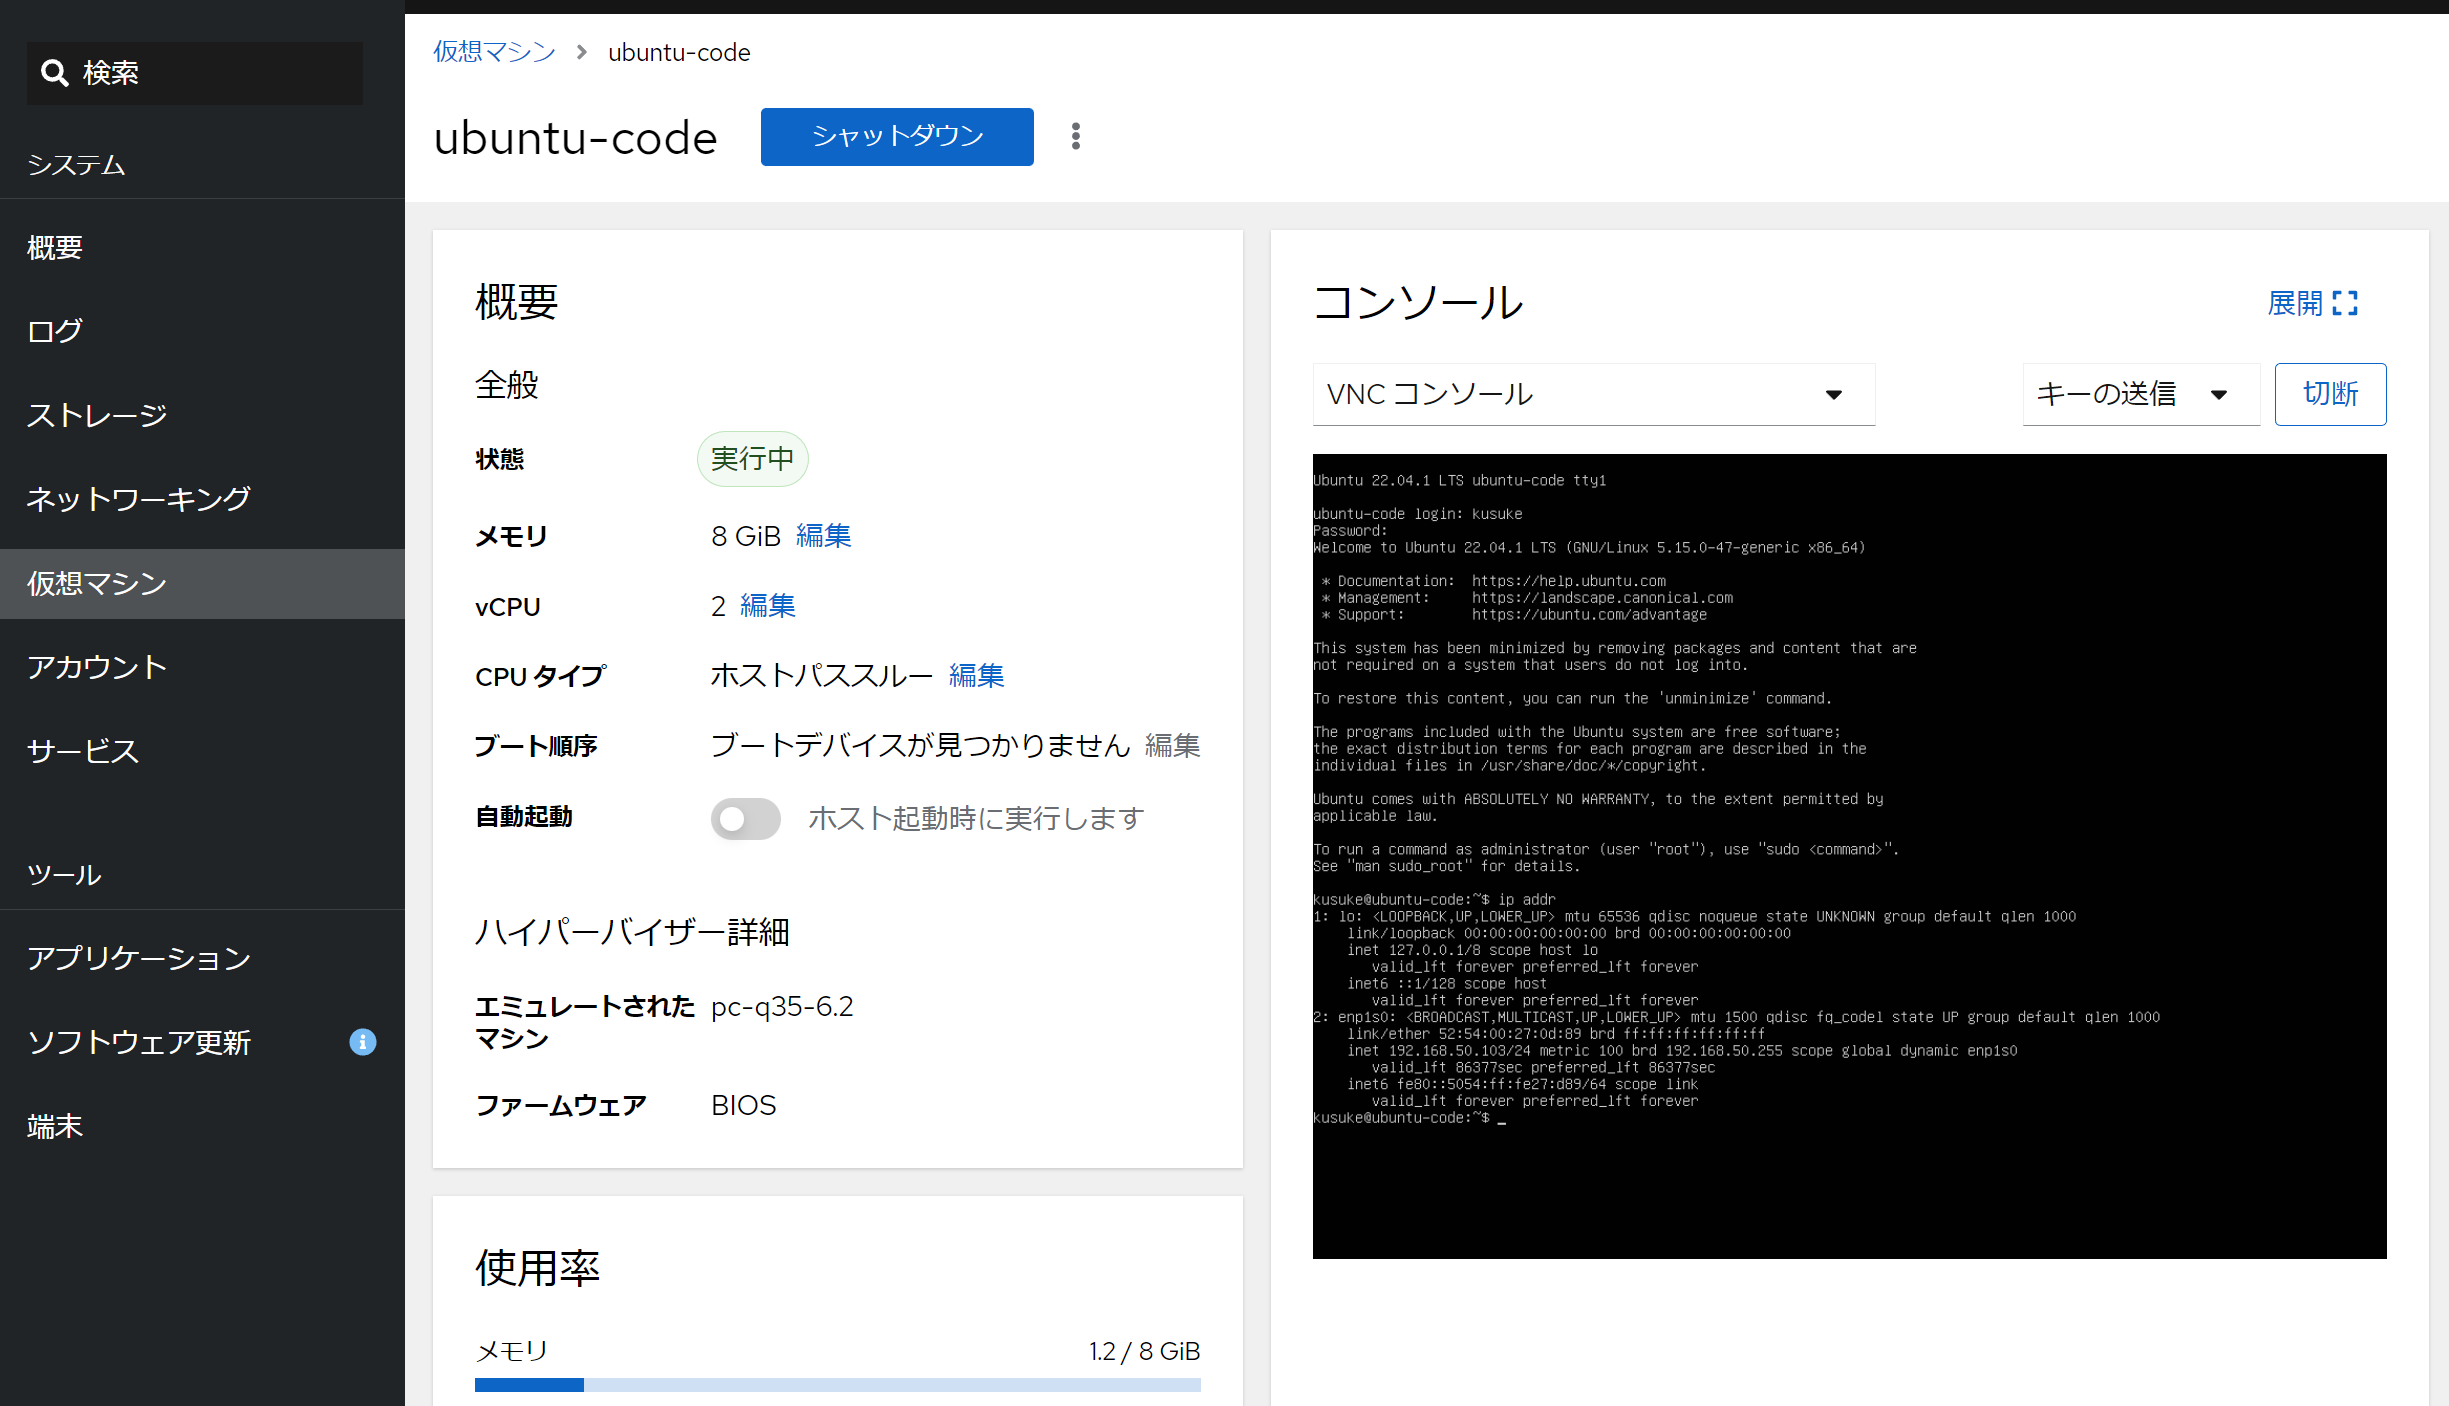
Task: Focus the 検索 search input field
Action: click(x=220, y=73)
